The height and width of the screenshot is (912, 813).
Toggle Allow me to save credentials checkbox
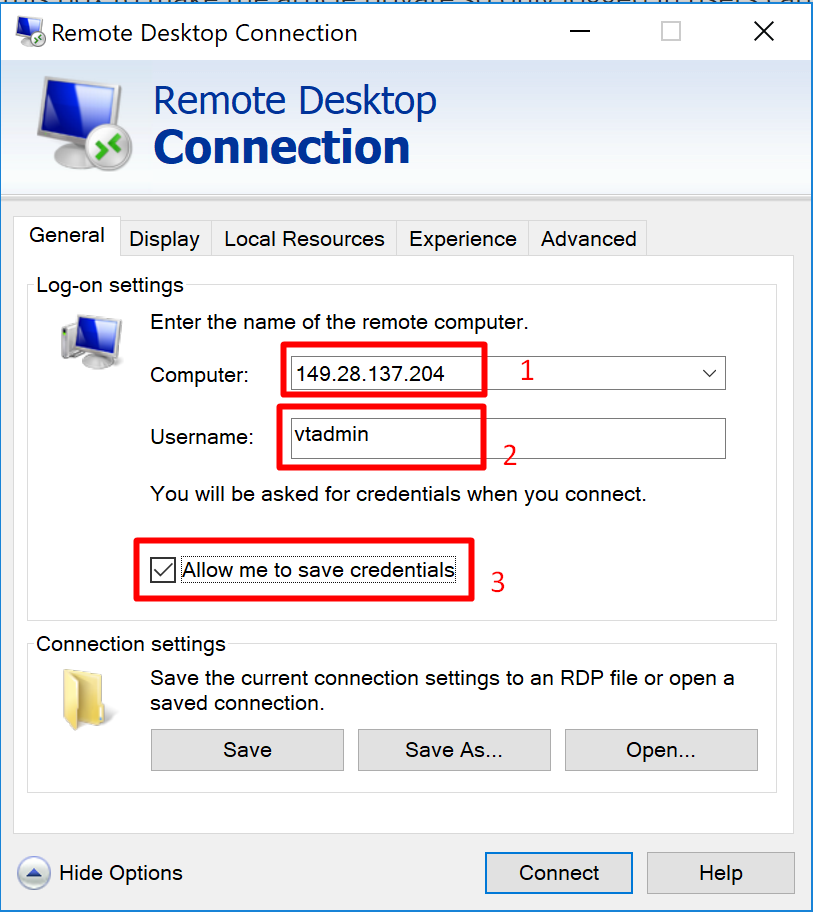coord(163,570)
